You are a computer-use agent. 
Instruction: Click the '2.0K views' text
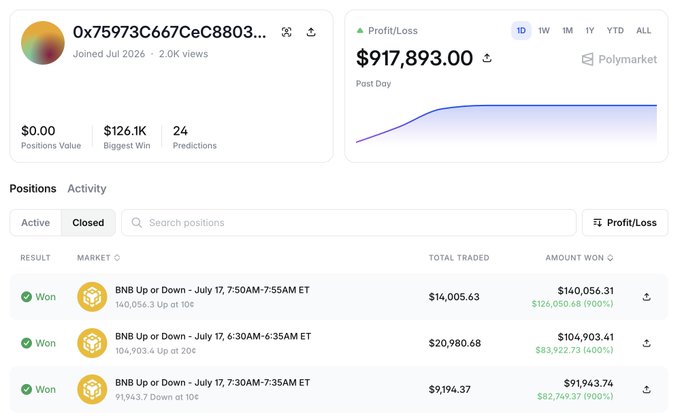[x=183, y=54]
